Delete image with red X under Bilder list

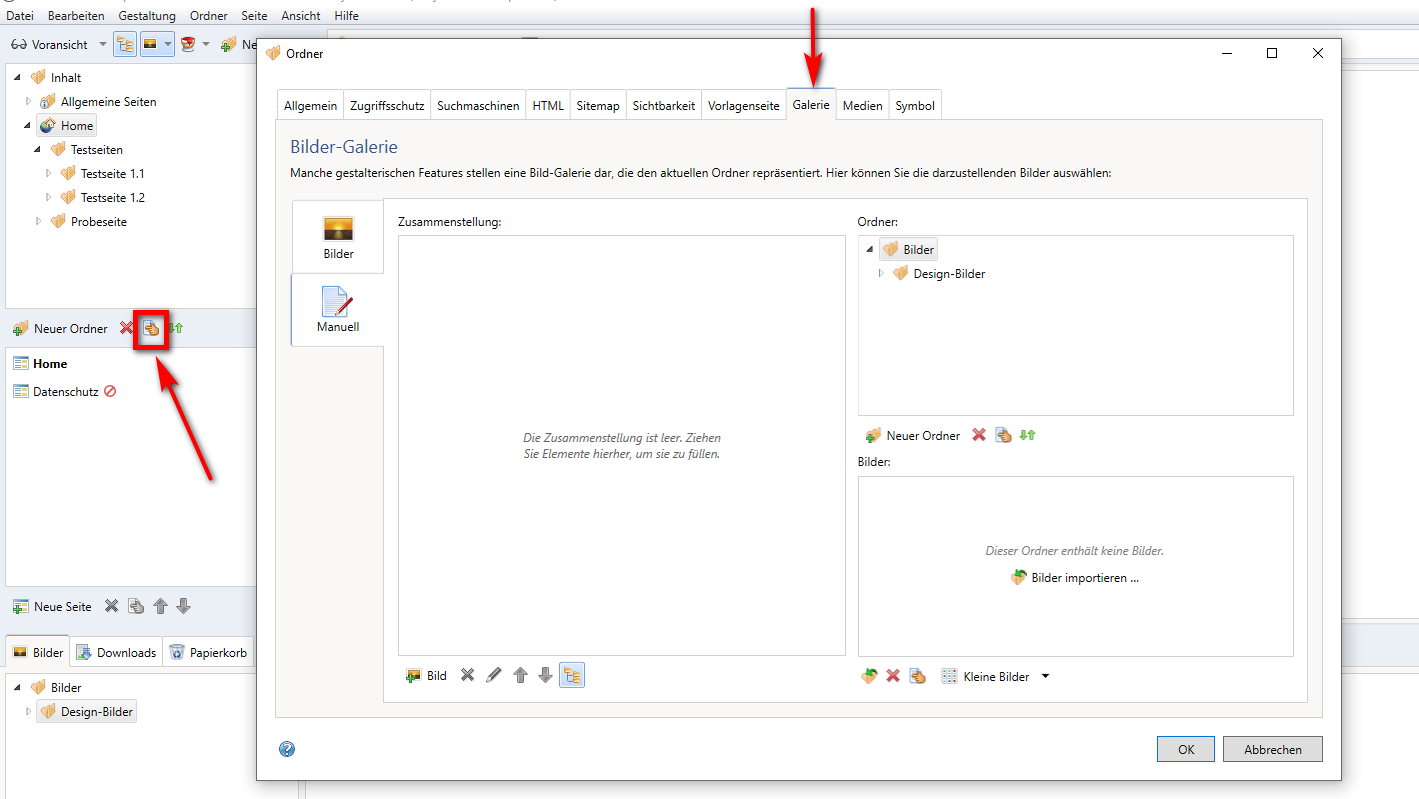(x=893, y=677)
